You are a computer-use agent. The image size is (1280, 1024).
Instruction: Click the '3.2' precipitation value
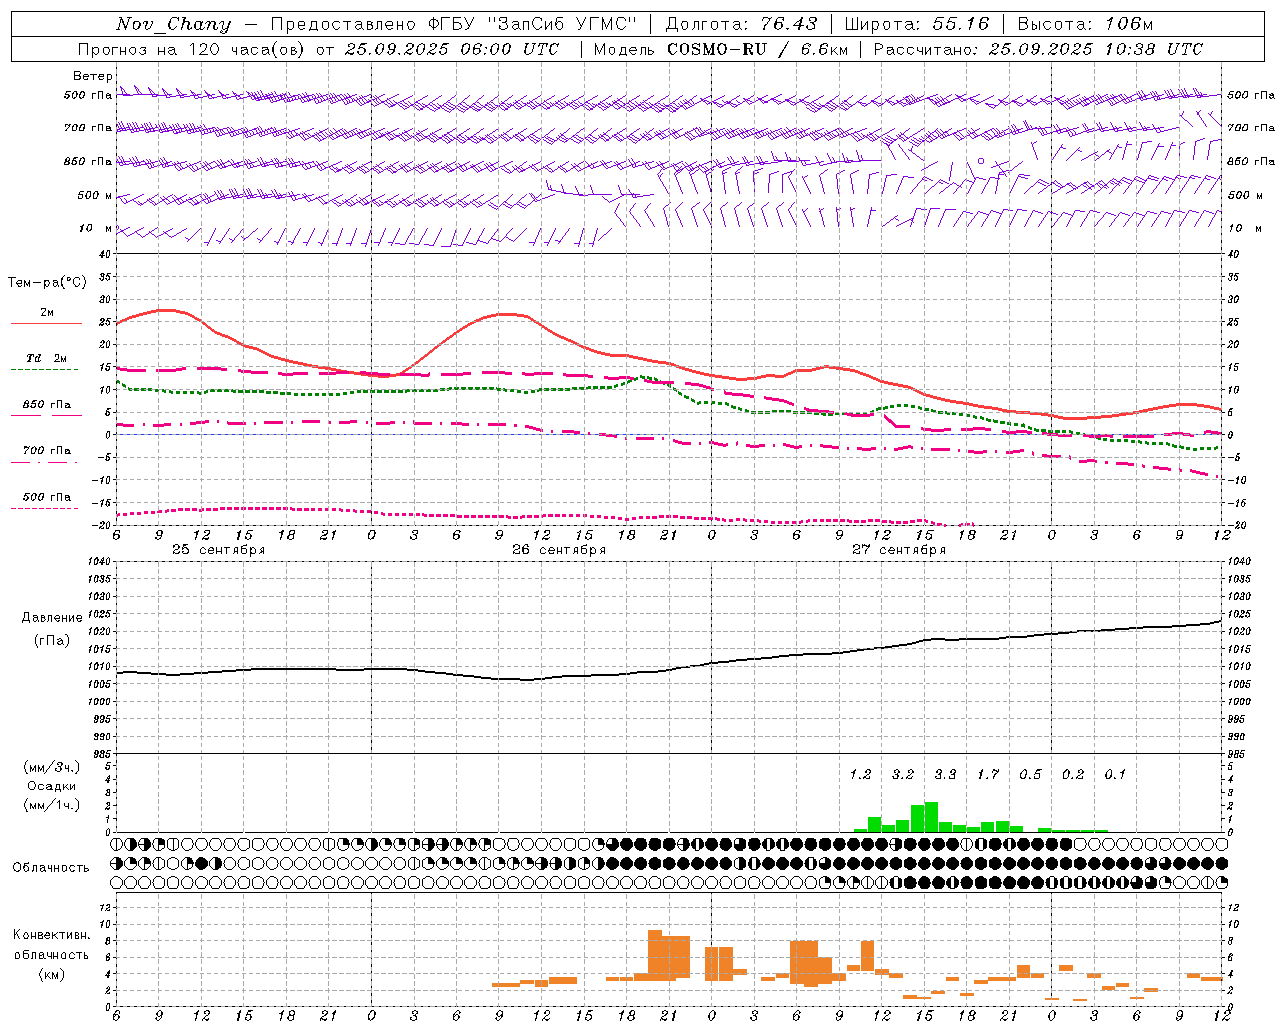pyautogui.click(x=903, y=775)
